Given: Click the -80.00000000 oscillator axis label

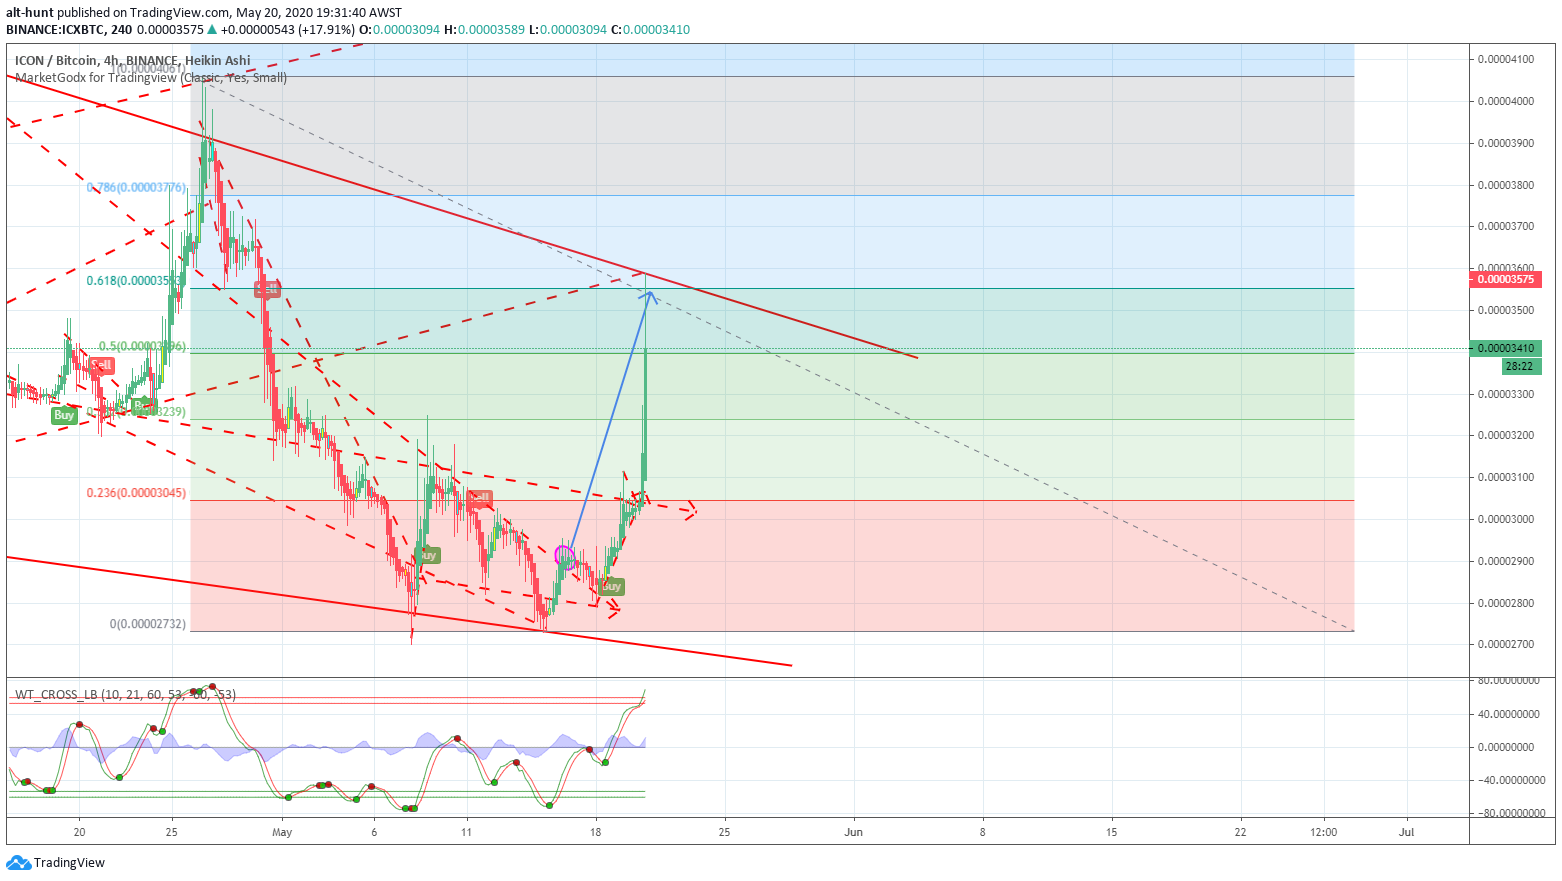Looking at the screenshot, I should click(x=1510, y=813).
